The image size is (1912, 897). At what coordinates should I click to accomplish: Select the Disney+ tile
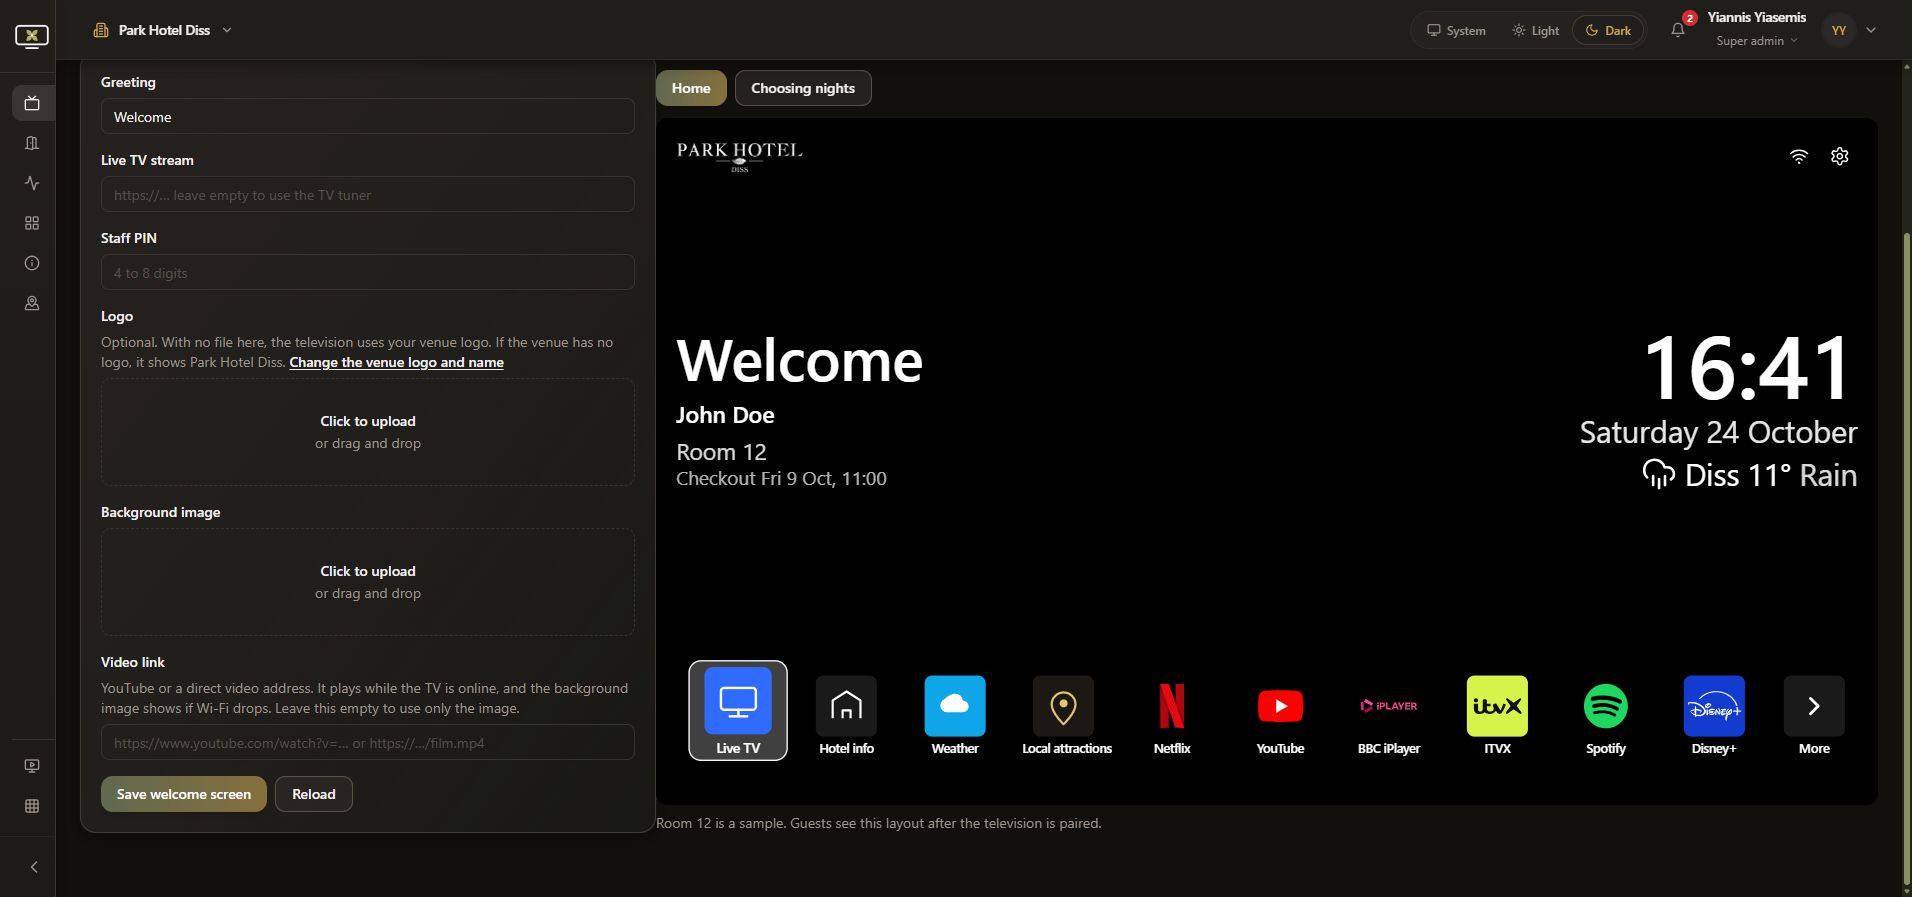[1714, 715]
